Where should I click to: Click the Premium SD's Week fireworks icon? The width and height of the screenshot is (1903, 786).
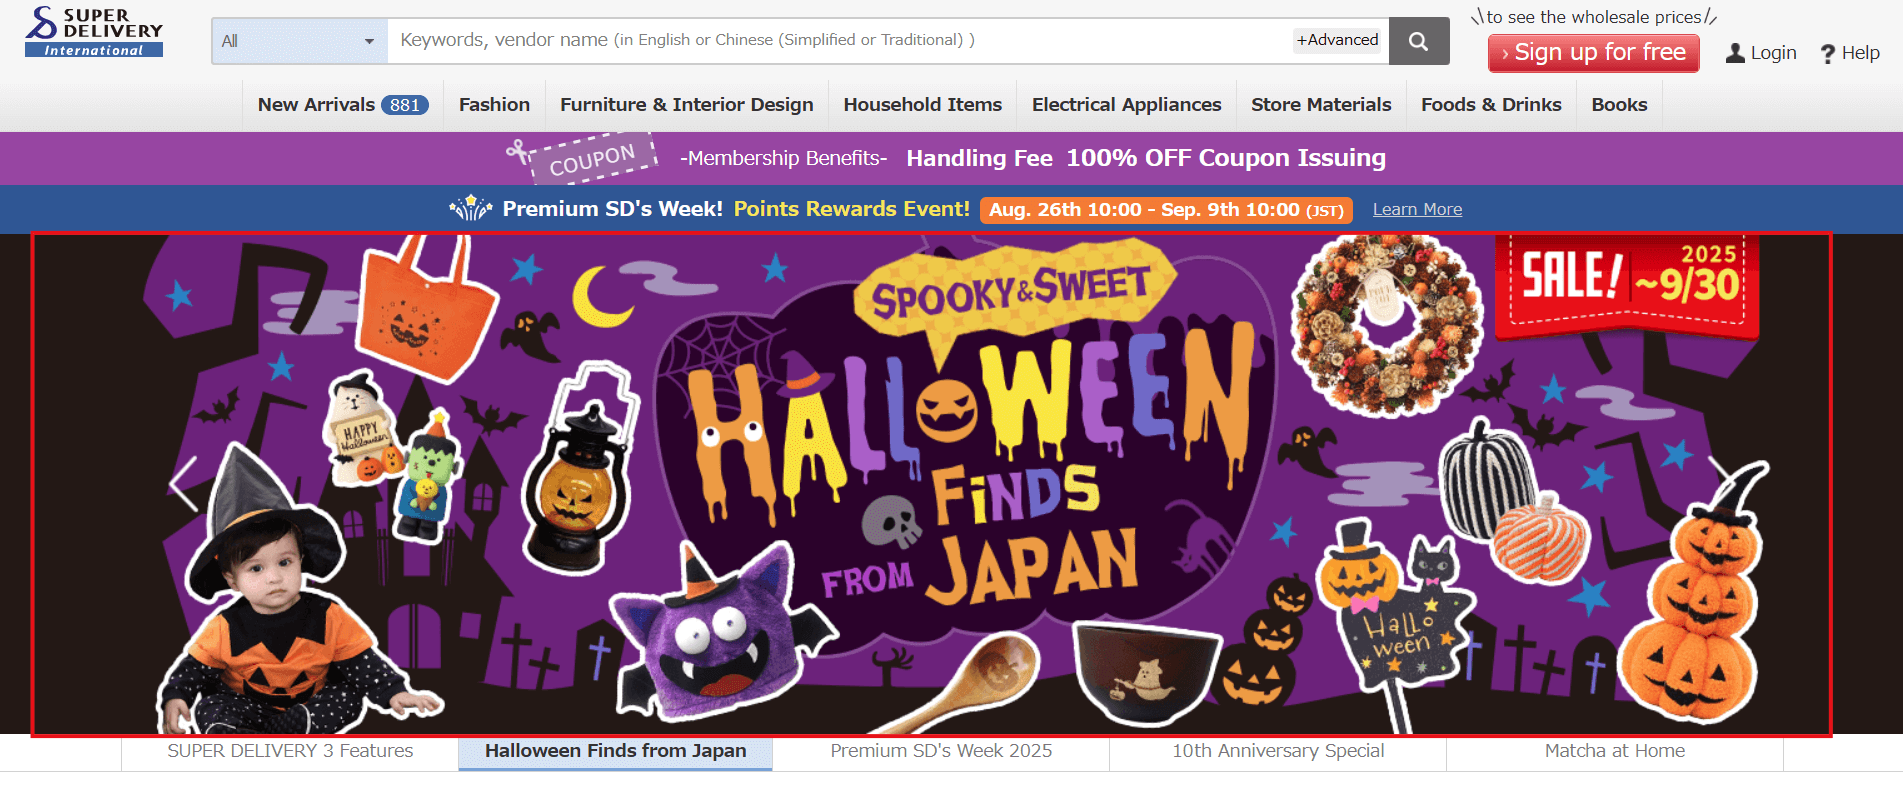tap(471, 208)
